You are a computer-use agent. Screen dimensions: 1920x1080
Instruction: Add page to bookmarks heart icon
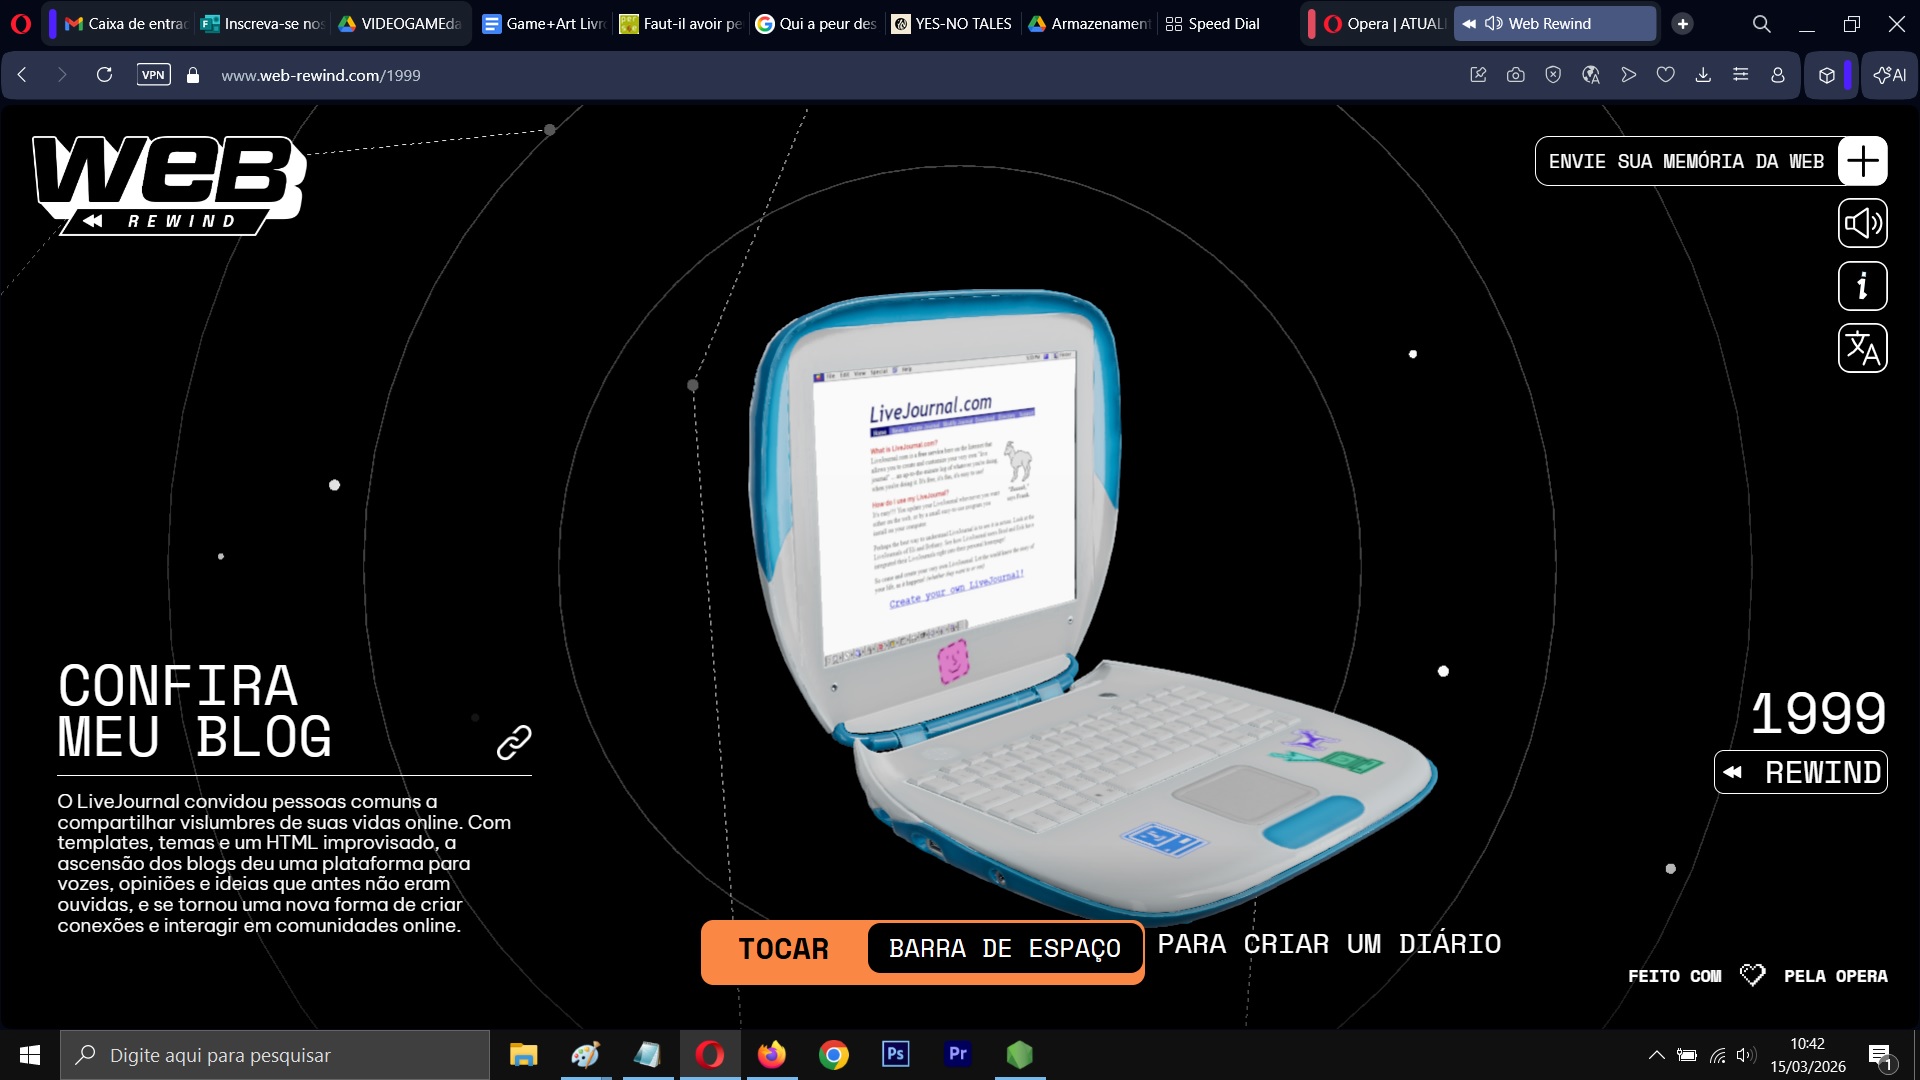pos(1666,75)
